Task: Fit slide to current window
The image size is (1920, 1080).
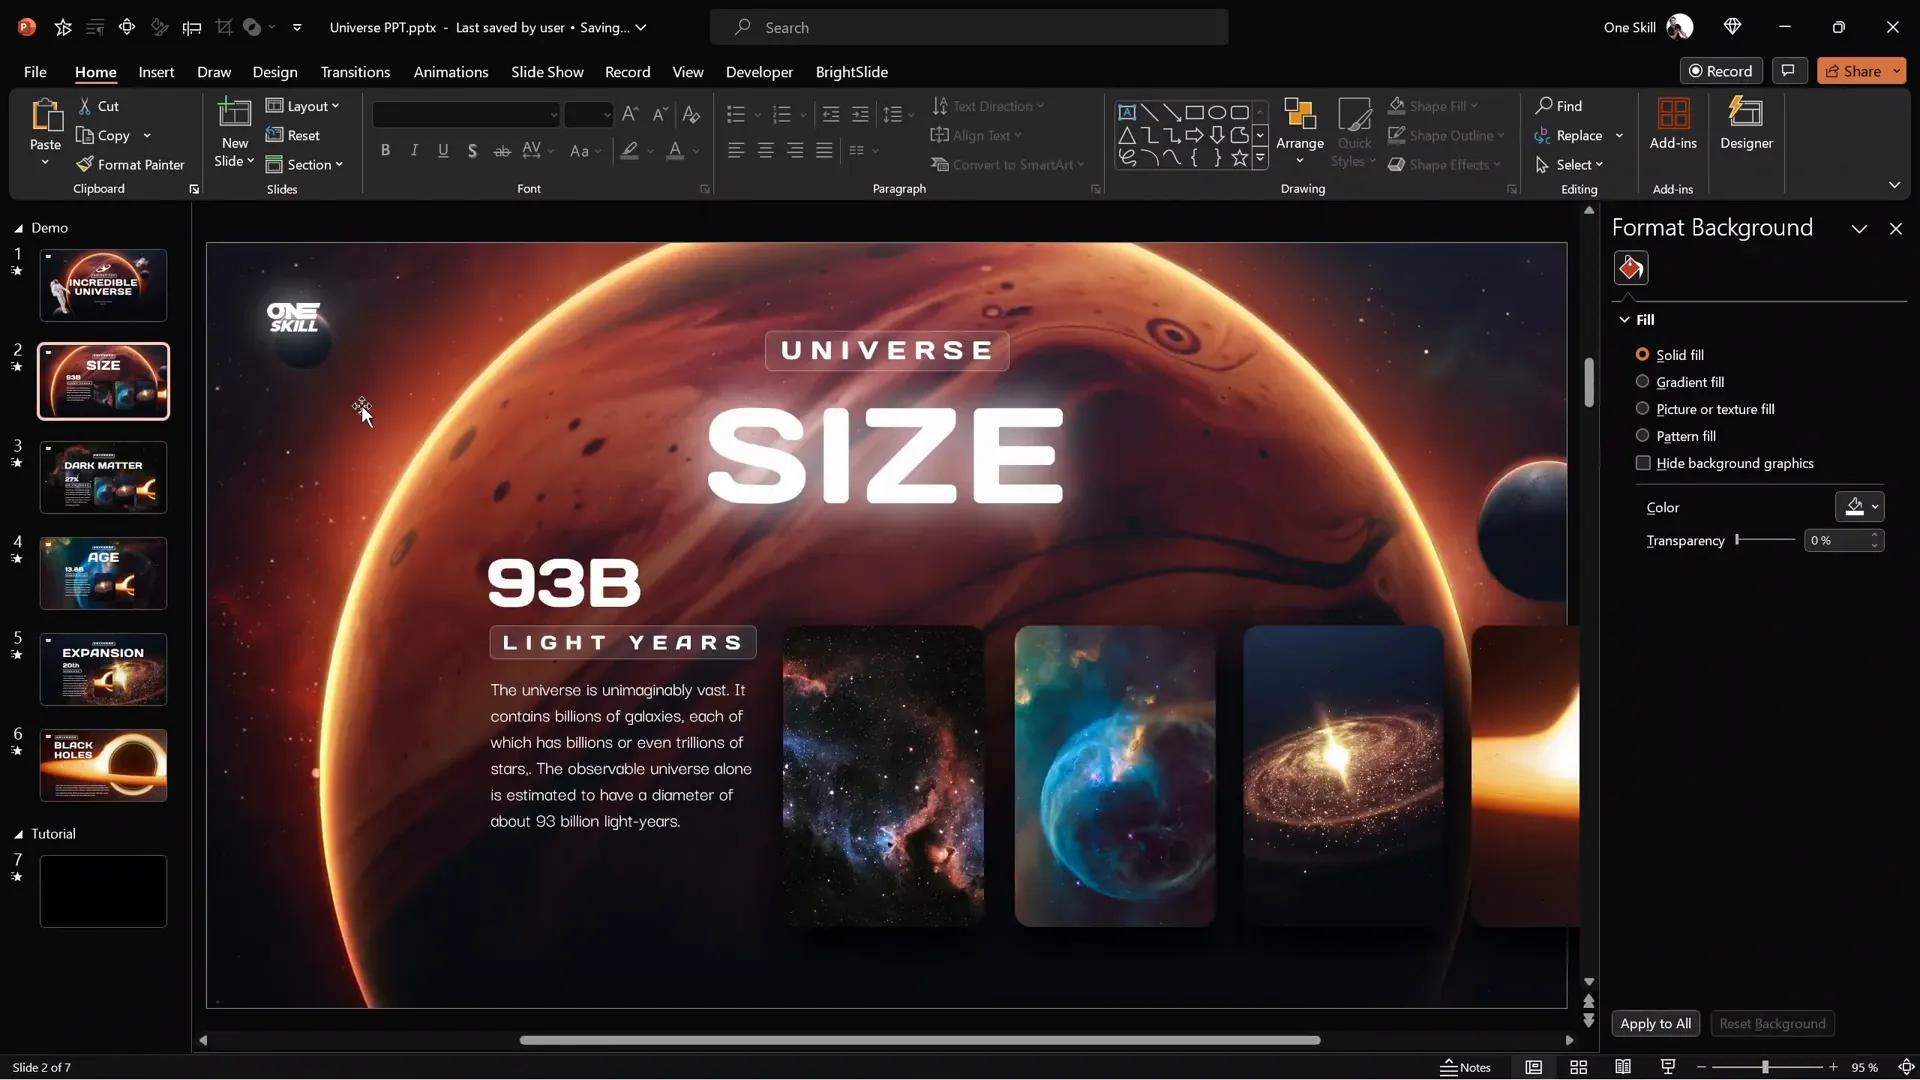Action: tap(1906, 1067)
